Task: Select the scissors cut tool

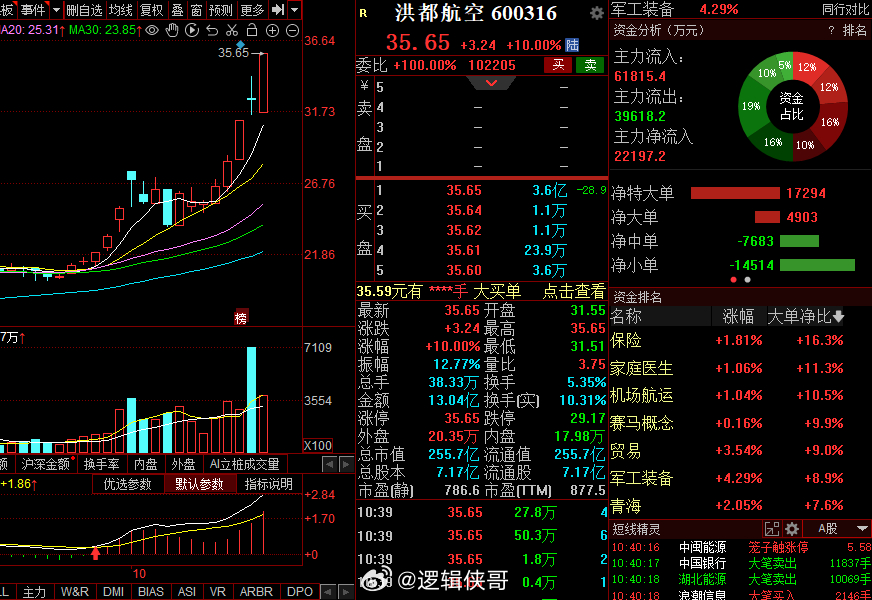Action: pos(232,31)
